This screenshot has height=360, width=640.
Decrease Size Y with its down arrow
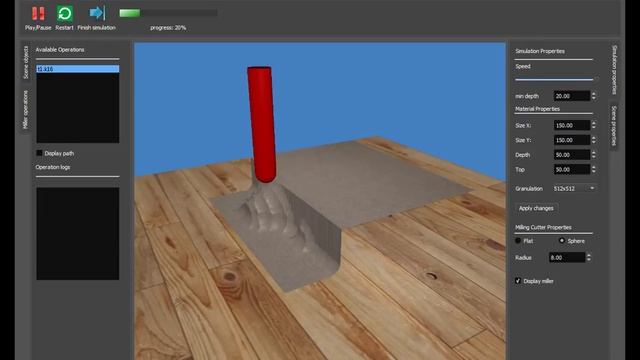tap(593, 142)
